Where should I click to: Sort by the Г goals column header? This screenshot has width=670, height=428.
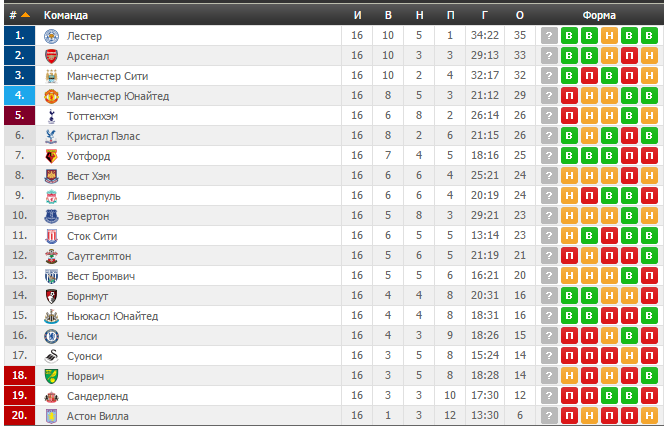point(484,15)
